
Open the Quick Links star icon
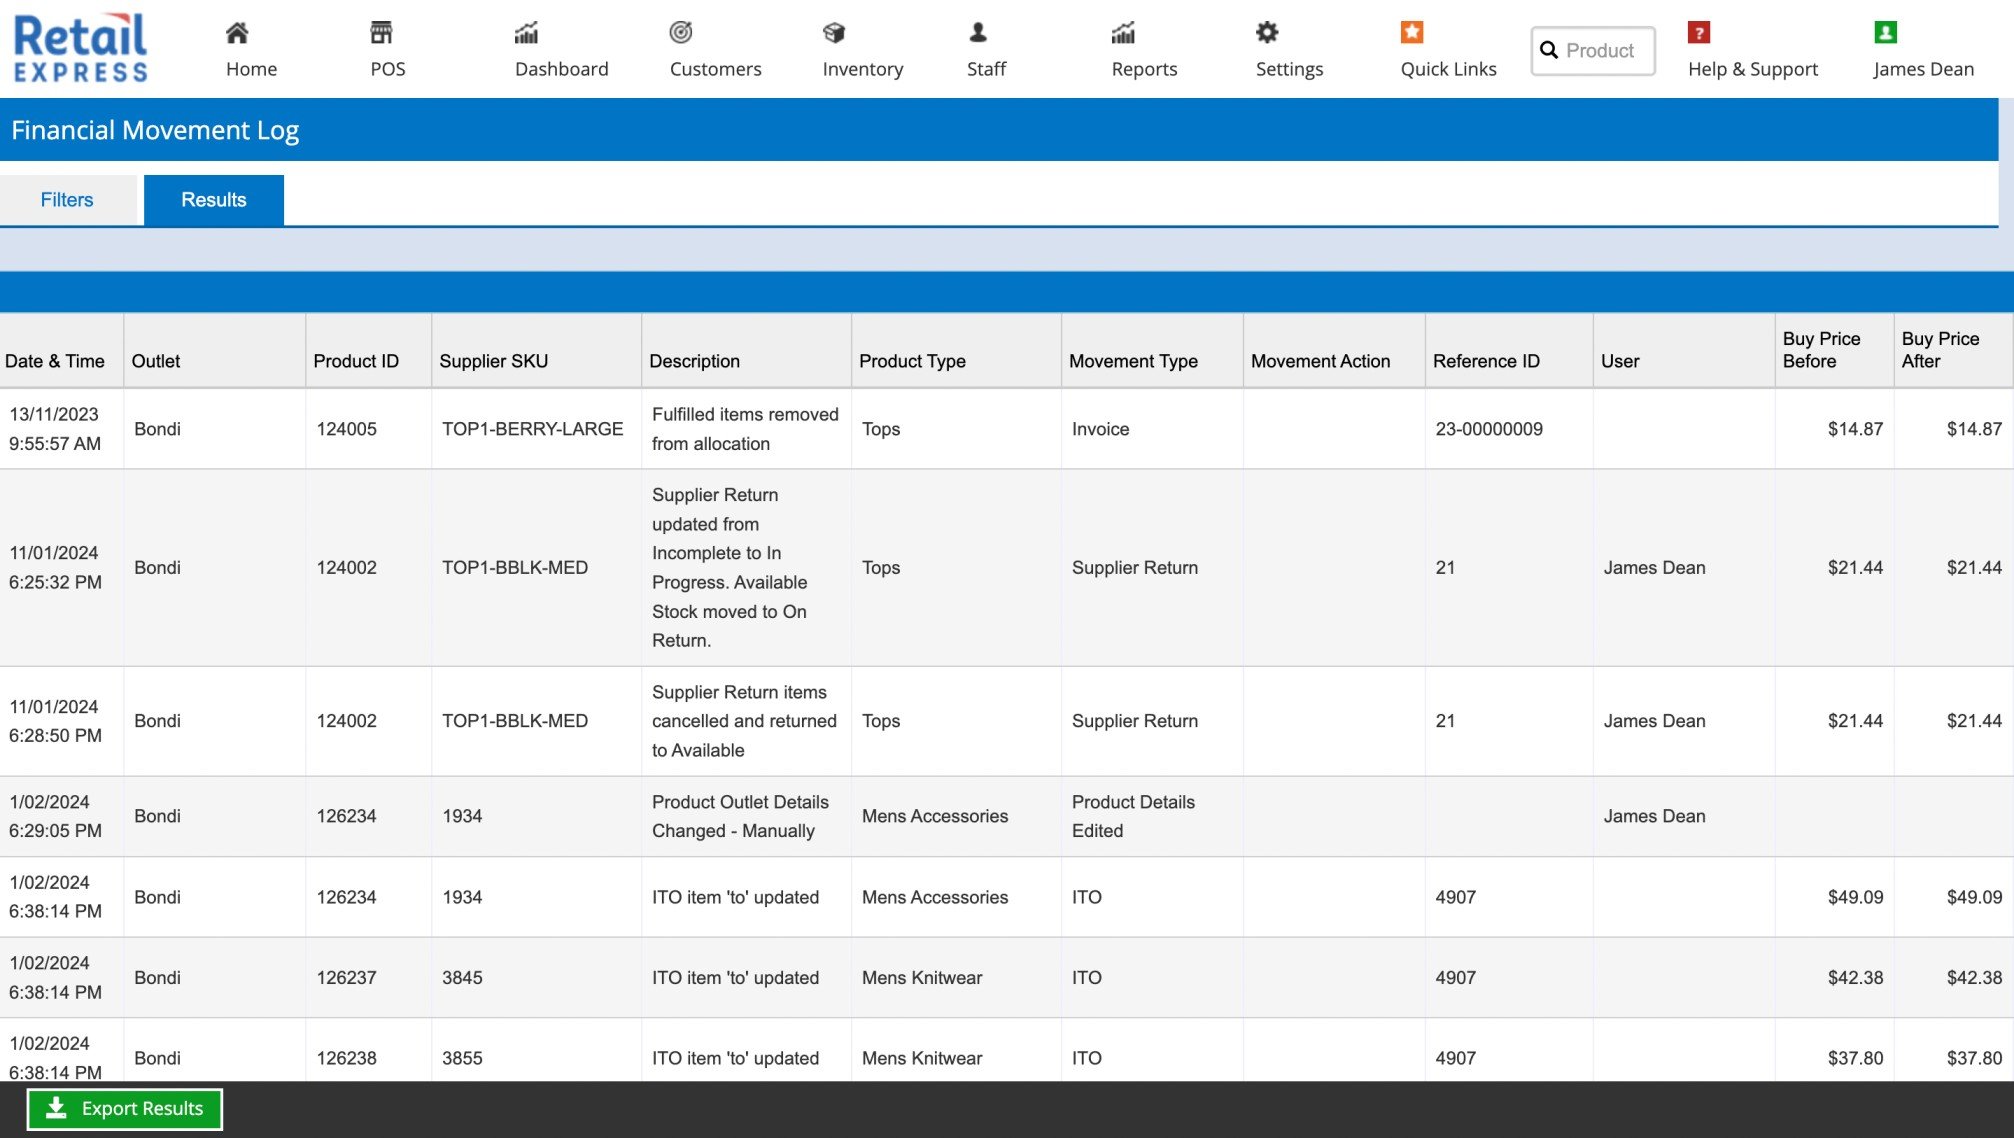(x=1412, y=33)
